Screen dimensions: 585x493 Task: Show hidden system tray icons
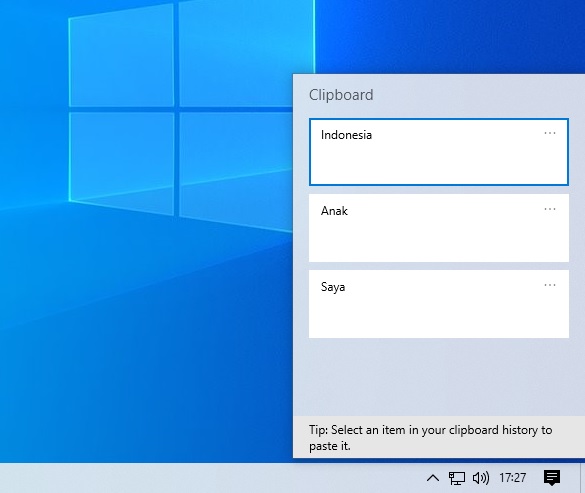pyautogui.click(x=433, y=478)
